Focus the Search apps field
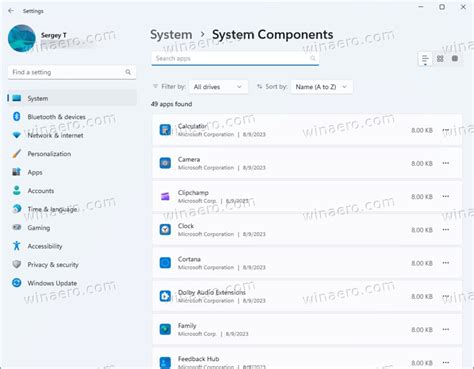 coord(235,58)
